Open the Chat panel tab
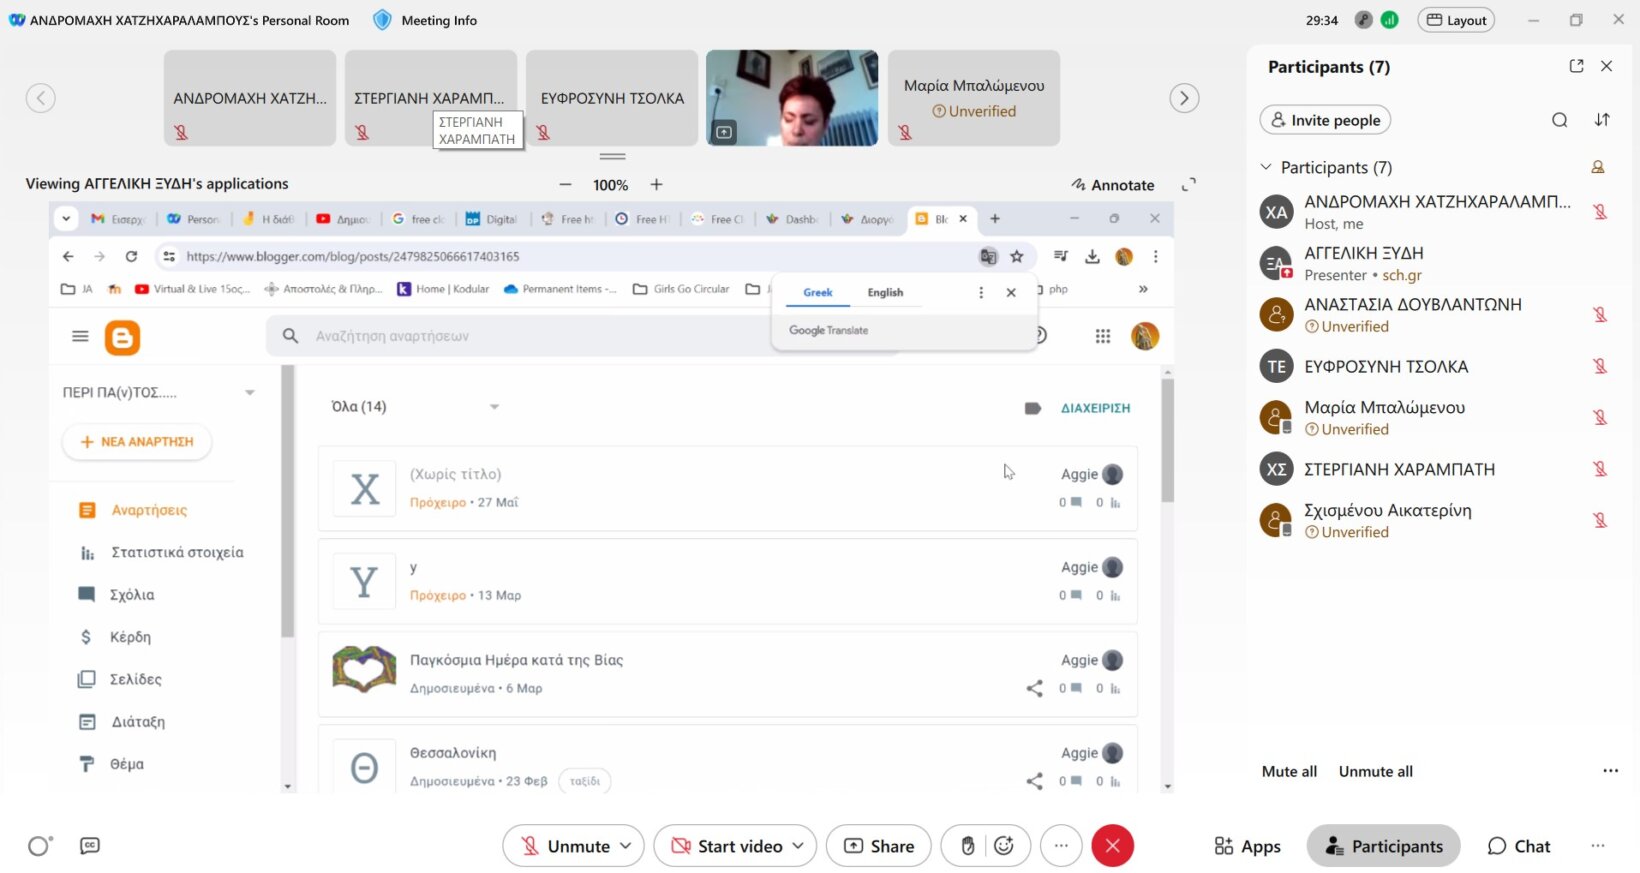 (x=1518, y=846)
